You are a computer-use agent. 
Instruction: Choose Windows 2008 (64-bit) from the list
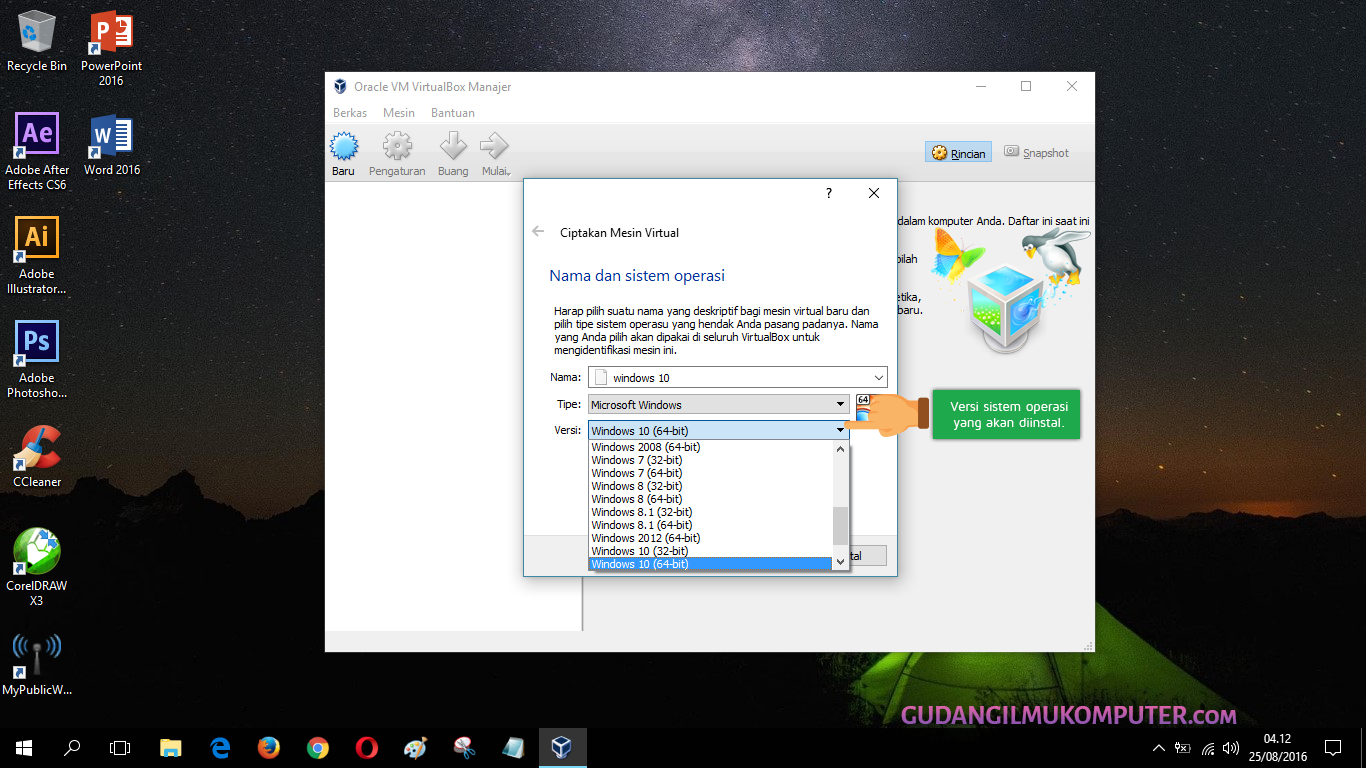tap(711, 447)
